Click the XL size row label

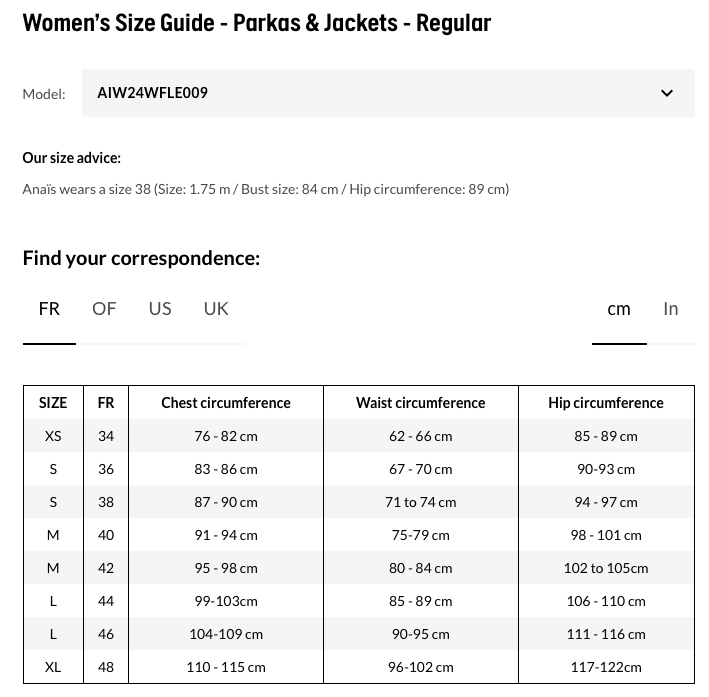(x=53, y=667)
